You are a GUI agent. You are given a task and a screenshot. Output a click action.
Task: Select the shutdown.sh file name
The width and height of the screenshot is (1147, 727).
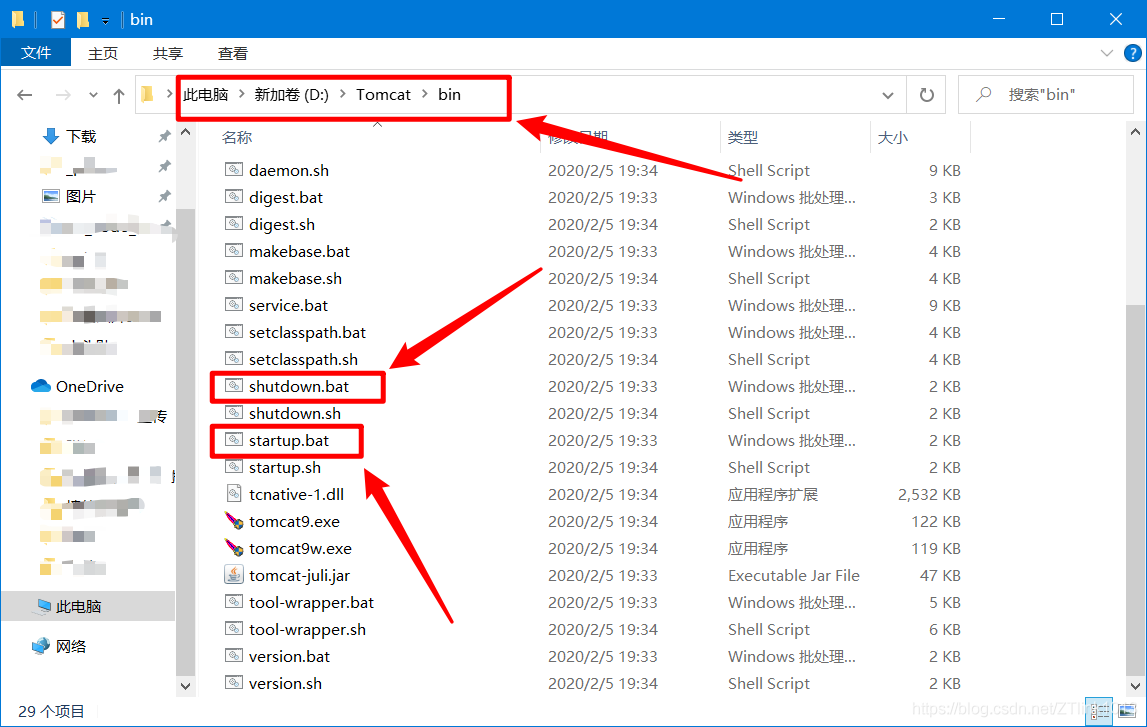[295, 413]
